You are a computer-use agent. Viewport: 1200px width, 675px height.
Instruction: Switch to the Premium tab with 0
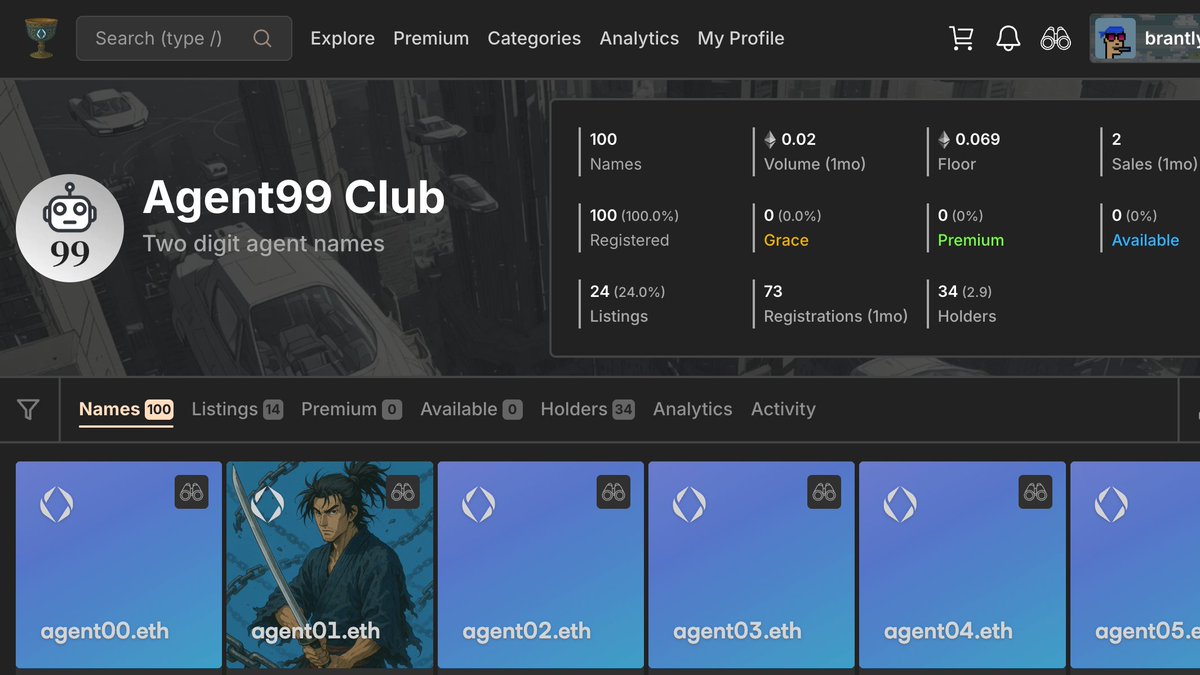351,409
